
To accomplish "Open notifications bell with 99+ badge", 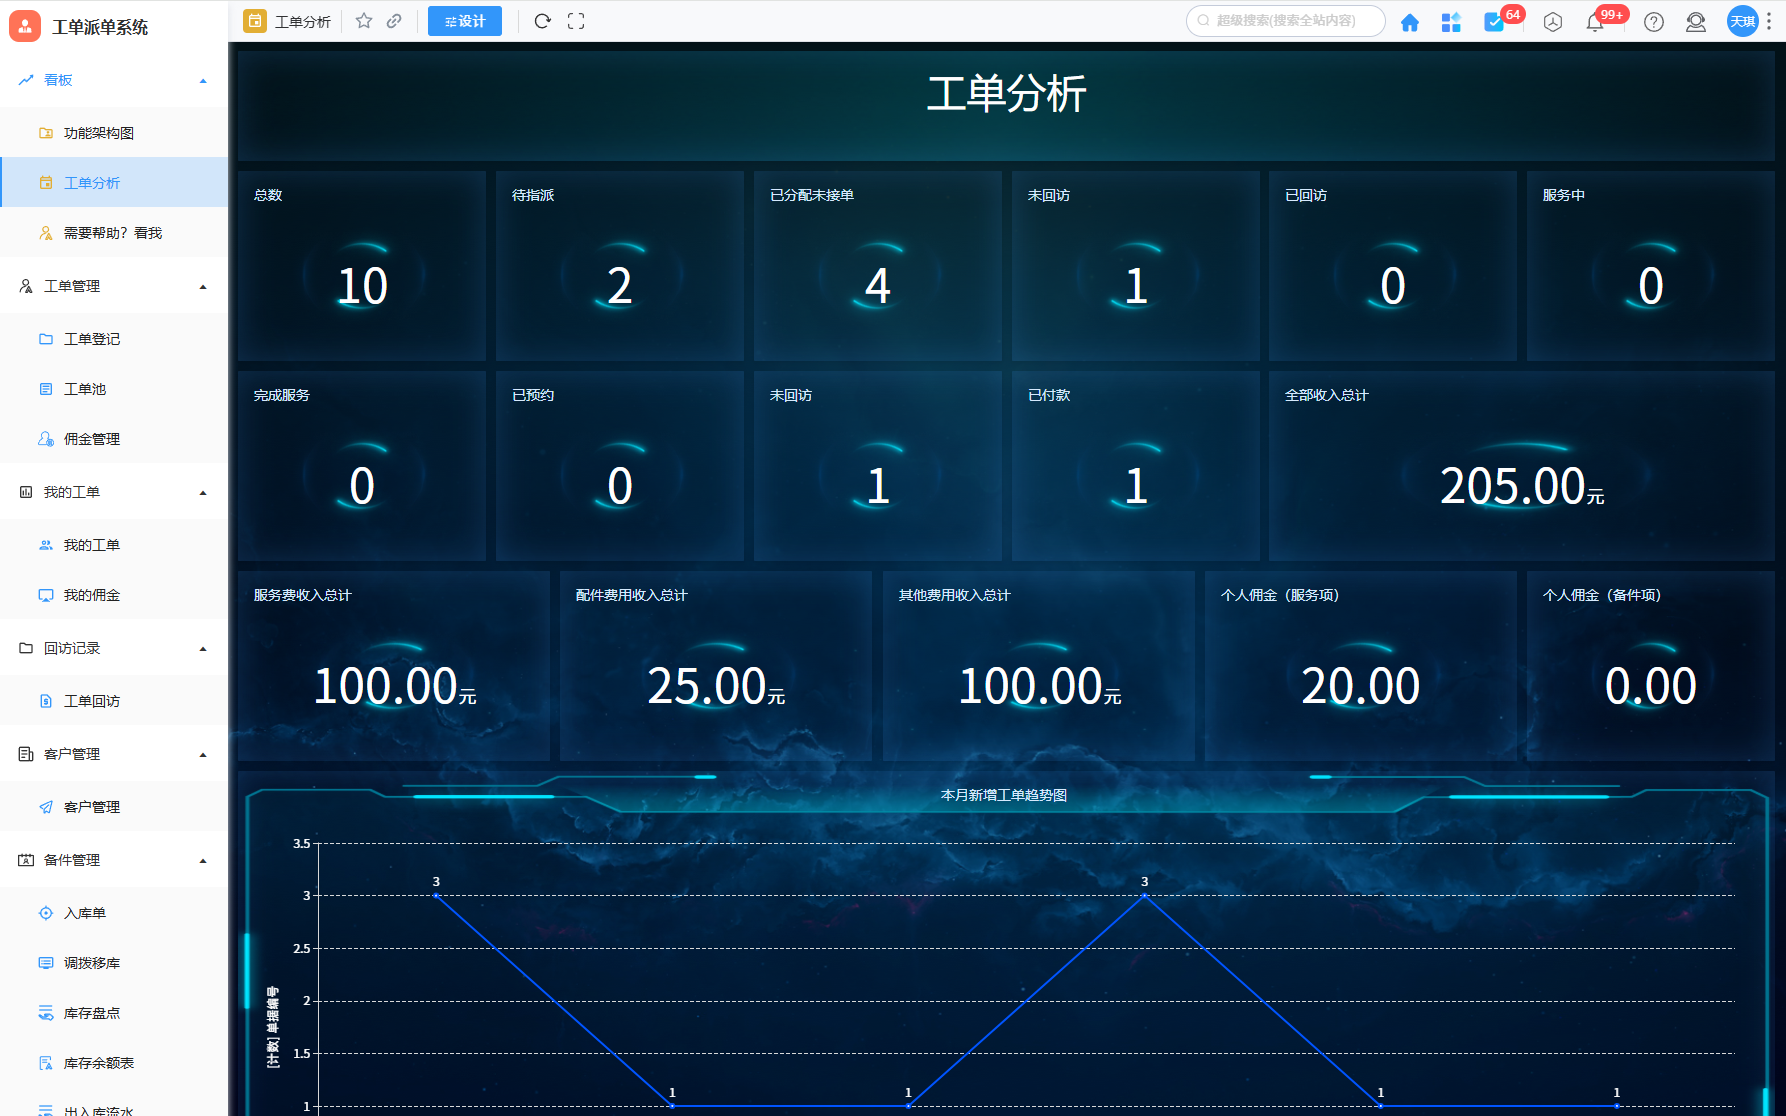I will coord(1595,22).
